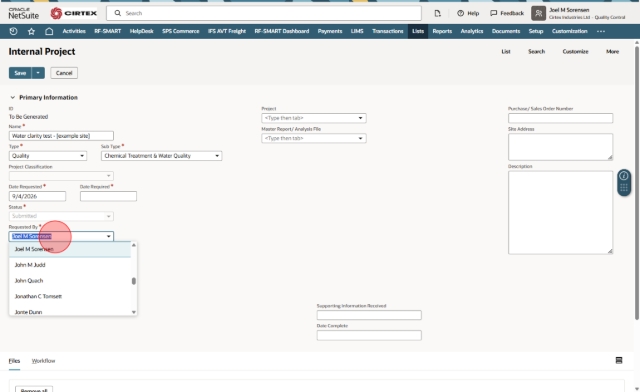Click the Date Required field
This screenshot has width=640, height=392.
click(108, 196)
